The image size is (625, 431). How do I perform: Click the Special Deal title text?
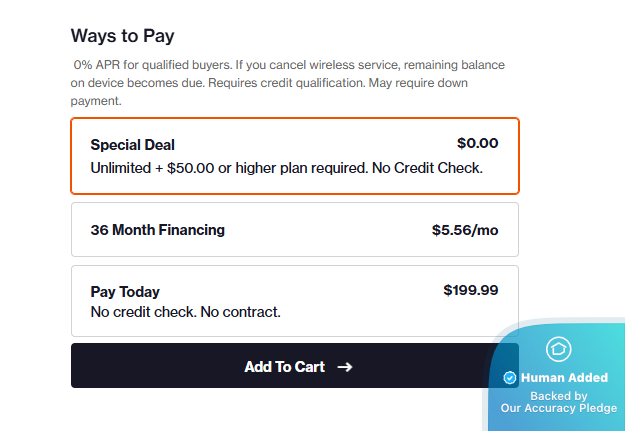click(x=132, y=145)
